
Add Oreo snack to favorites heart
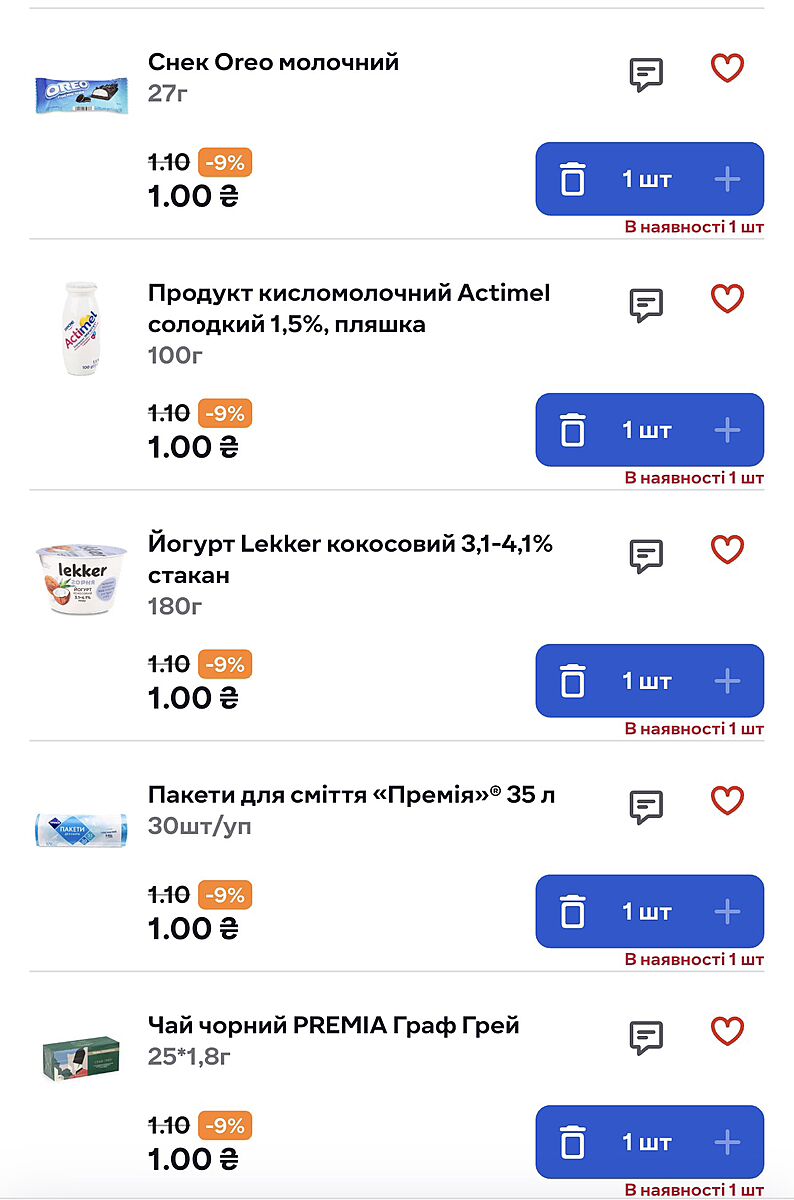(x=727, y=69)
